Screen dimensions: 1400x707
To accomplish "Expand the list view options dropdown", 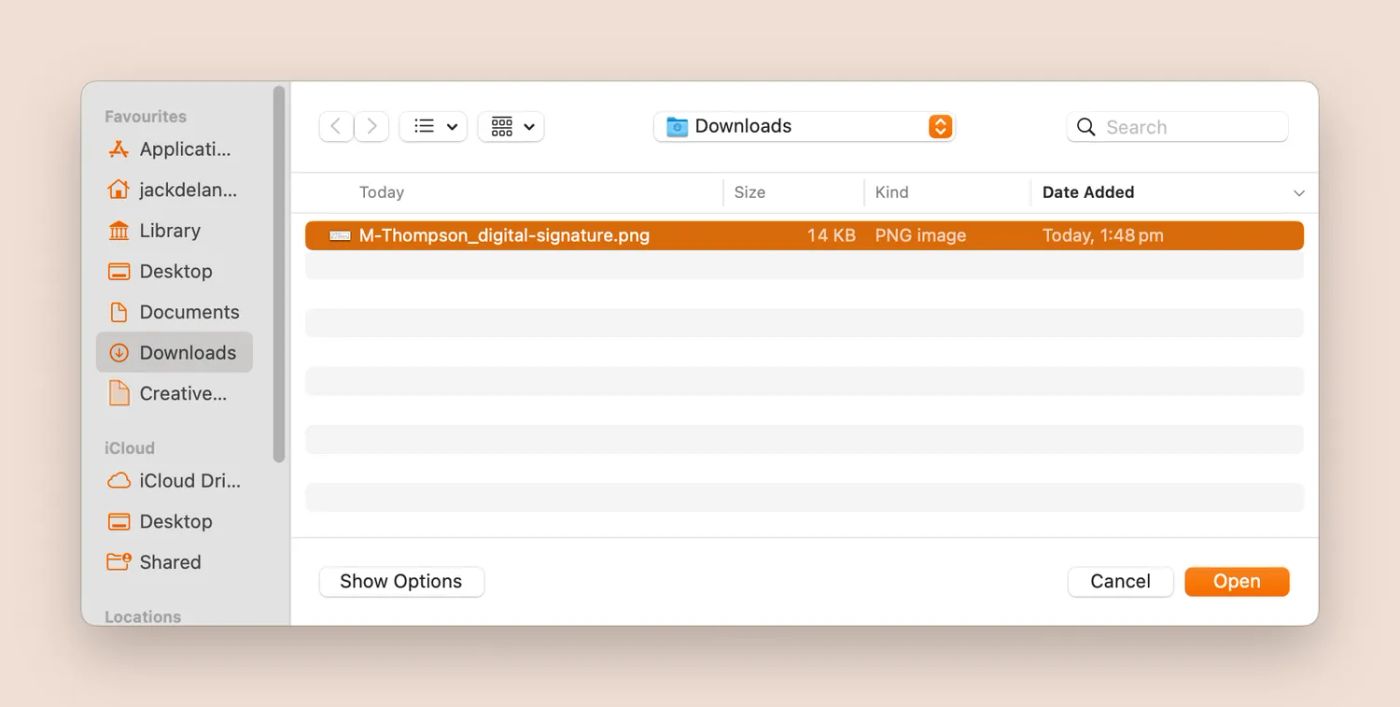I will pyautogui.click(x=434, y=126).
